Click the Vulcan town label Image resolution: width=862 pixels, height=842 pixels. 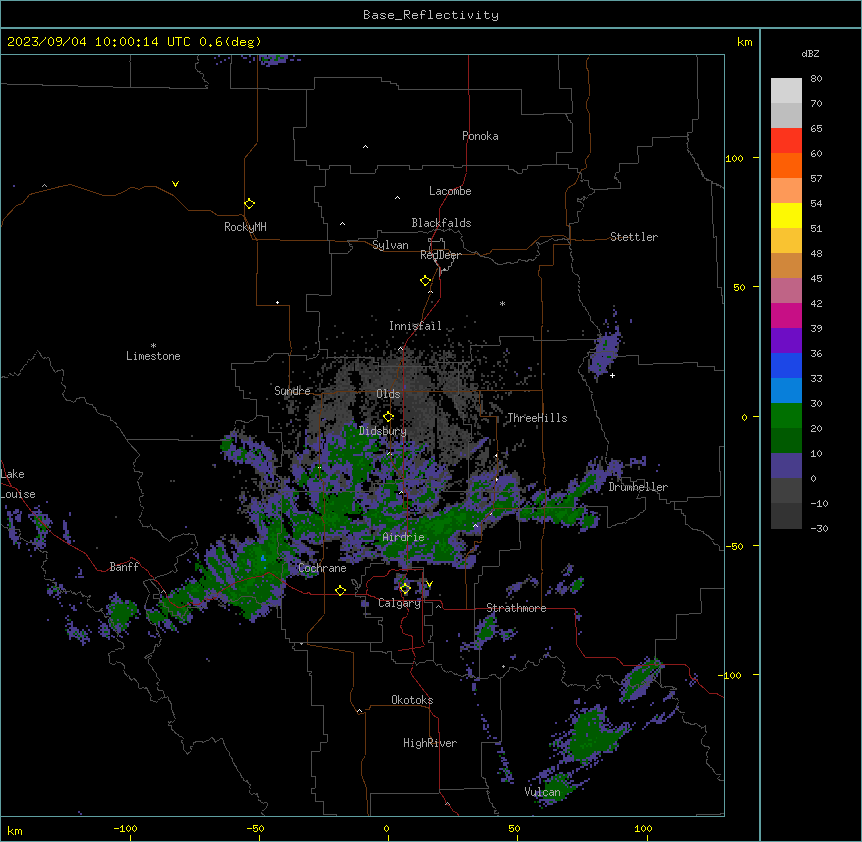[542, 792]
